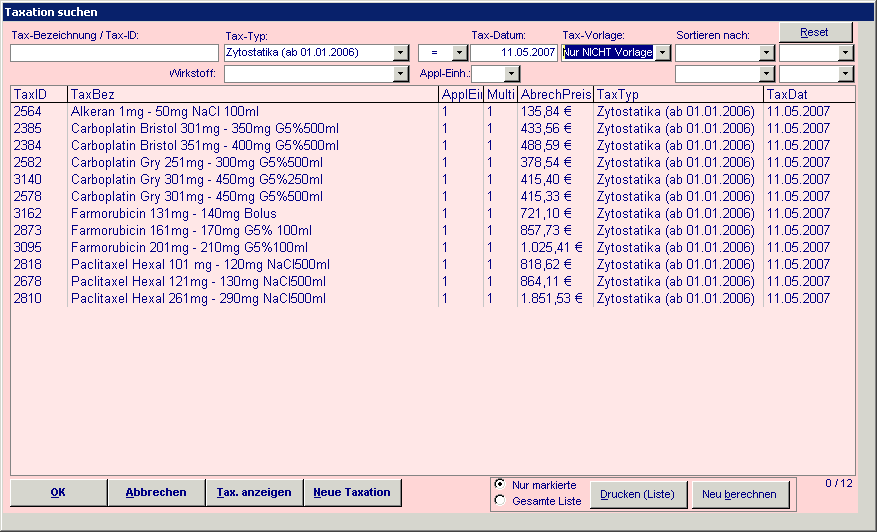The height and width of the screenshot is (532, 877).
Task: Open first sort direction dropdown beside Reset
Action: point(845,53)
